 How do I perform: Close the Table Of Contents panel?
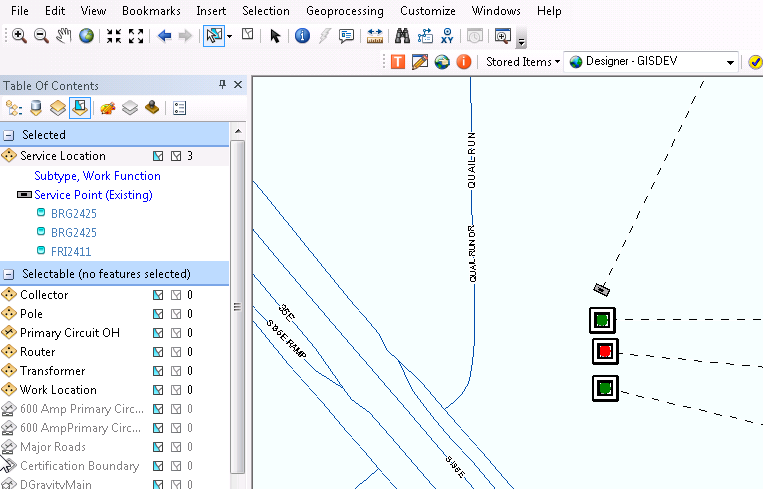coord(238,85)
